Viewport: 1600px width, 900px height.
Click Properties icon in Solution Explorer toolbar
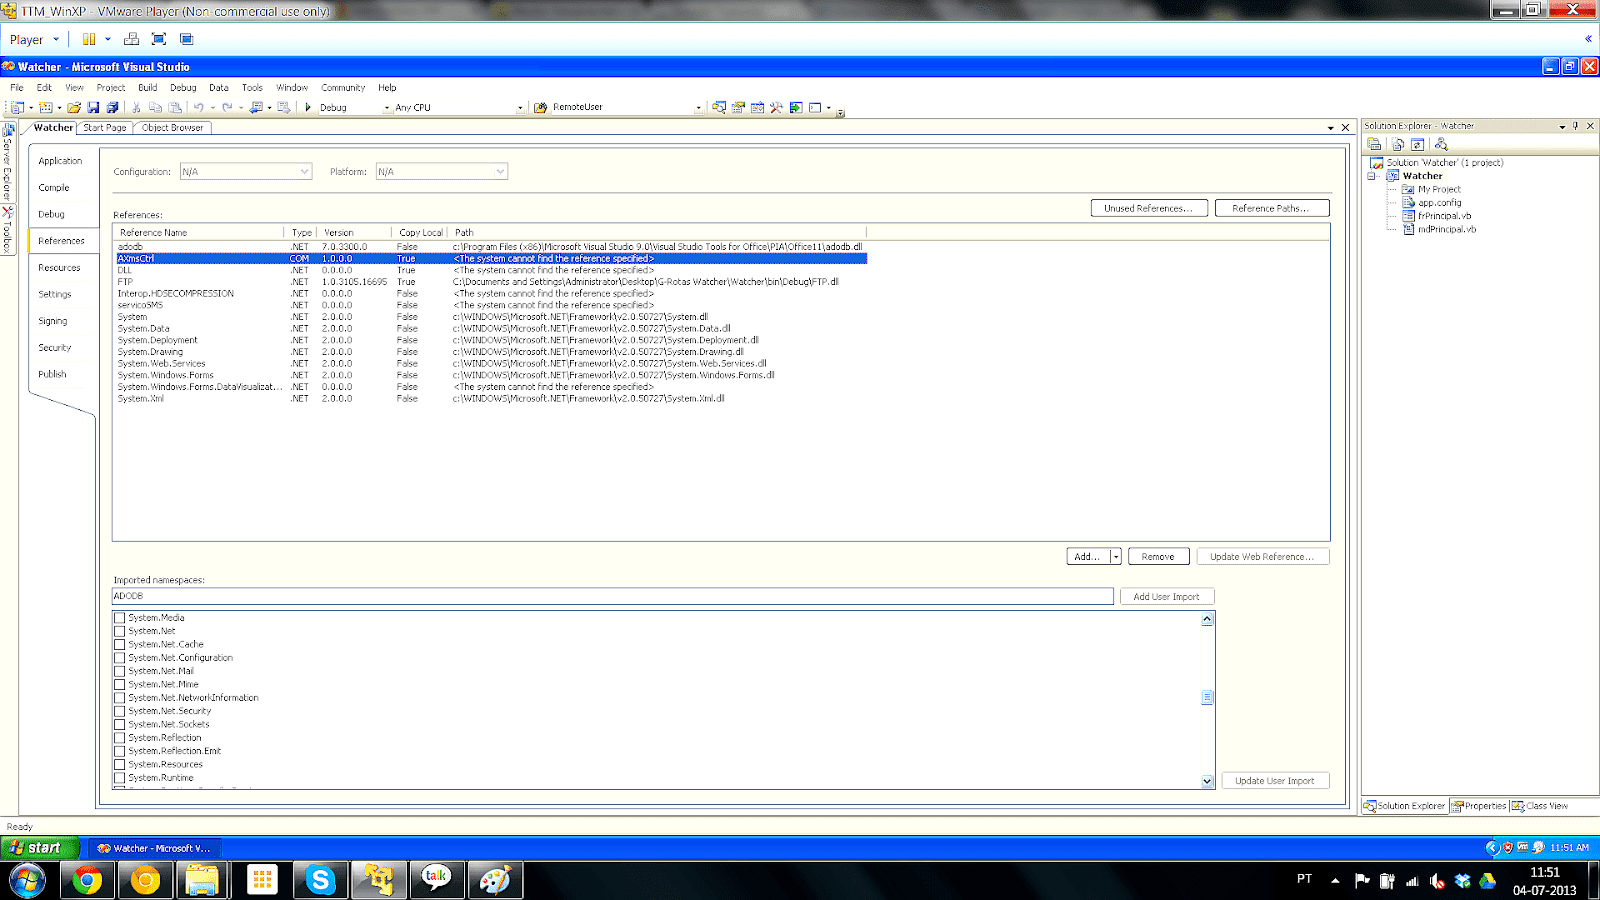coord(1375,144)
